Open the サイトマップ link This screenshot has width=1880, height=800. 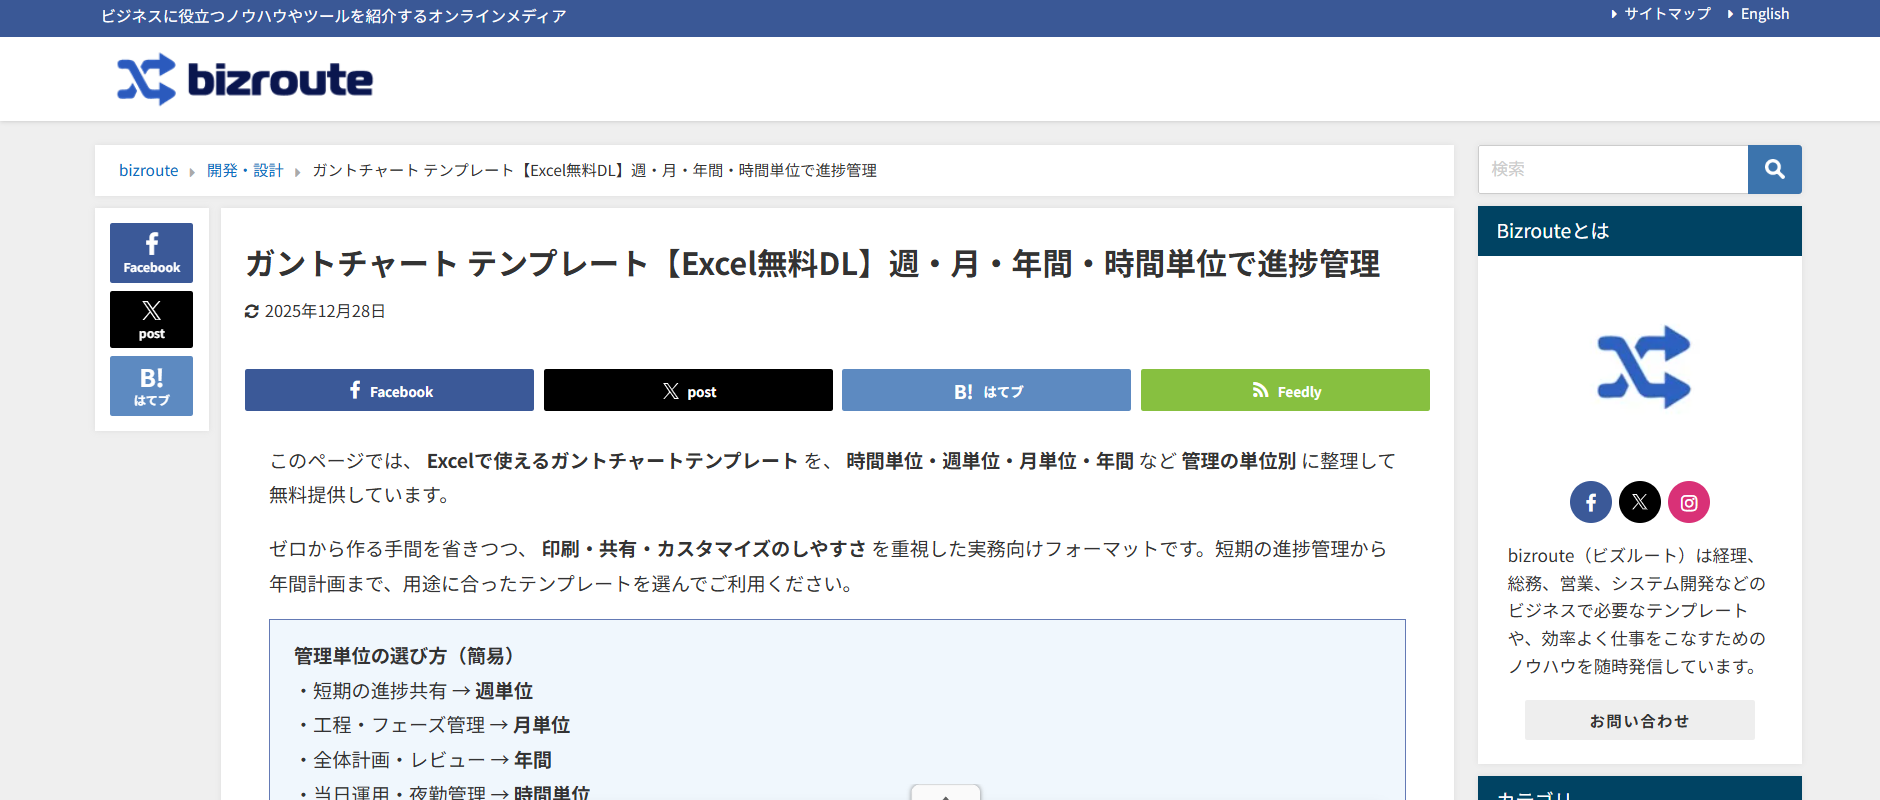pos(1666,14)
